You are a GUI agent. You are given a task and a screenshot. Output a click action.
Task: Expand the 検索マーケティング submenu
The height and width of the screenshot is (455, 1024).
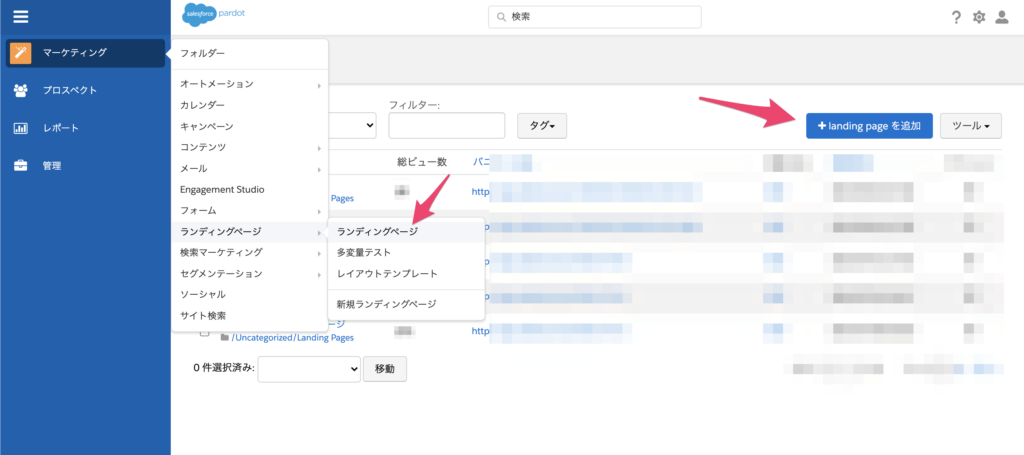249,252
